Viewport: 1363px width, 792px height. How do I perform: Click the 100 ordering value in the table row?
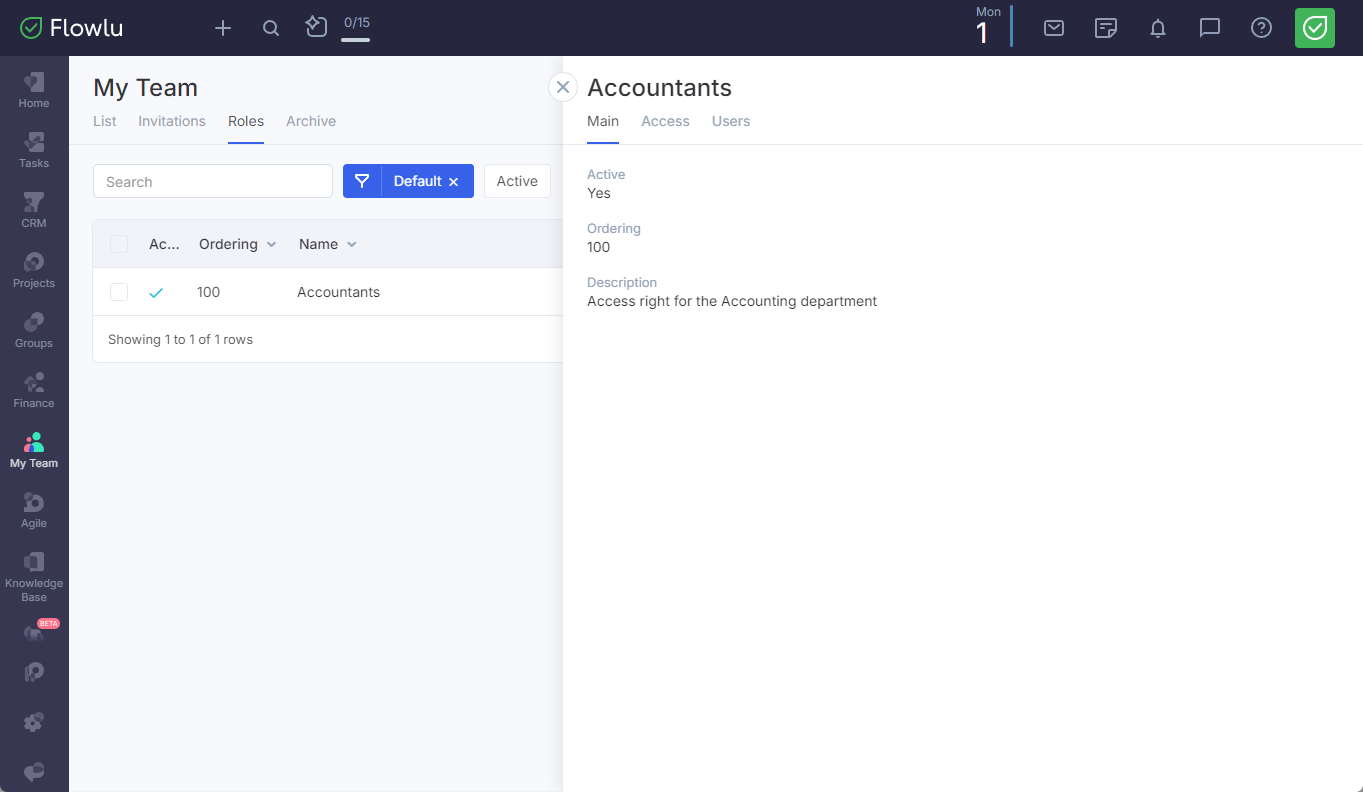tap(208, 292)
